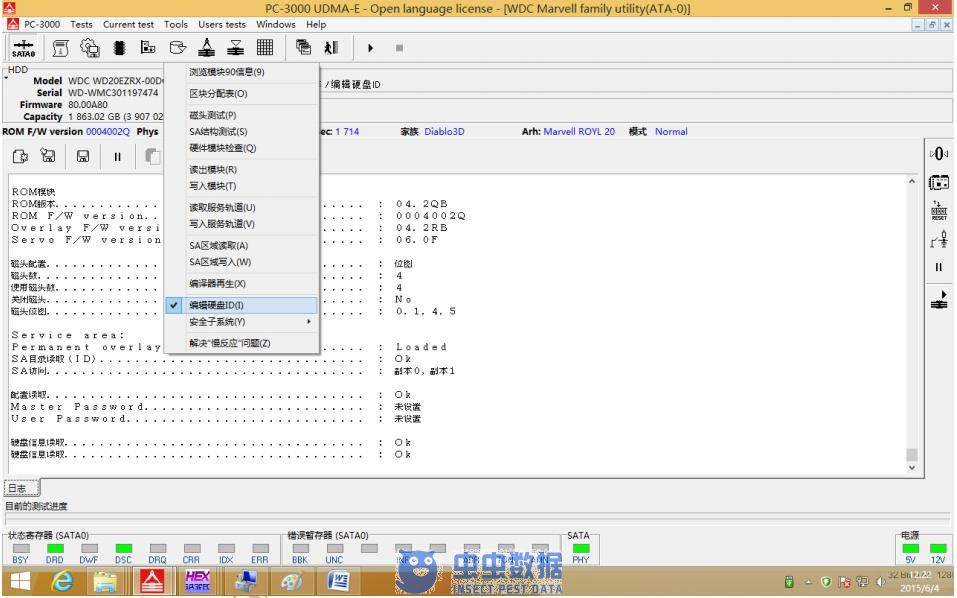The width and height of the screenshot is (957, 598).
Task: Choose 写入服务轨道(V) from the menu
Action: click(x=242, y=224)
